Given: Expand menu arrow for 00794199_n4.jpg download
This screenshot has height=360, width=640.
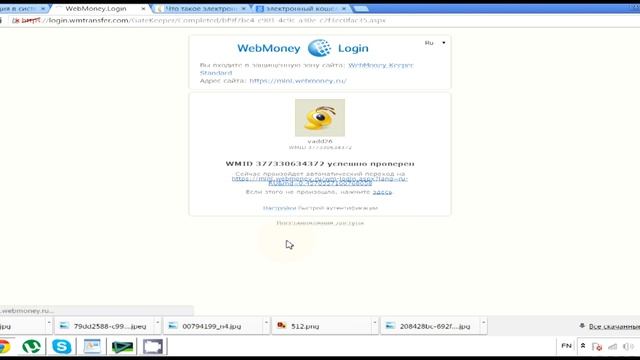Looking at the screenshot, I should (x=266, y=323).
